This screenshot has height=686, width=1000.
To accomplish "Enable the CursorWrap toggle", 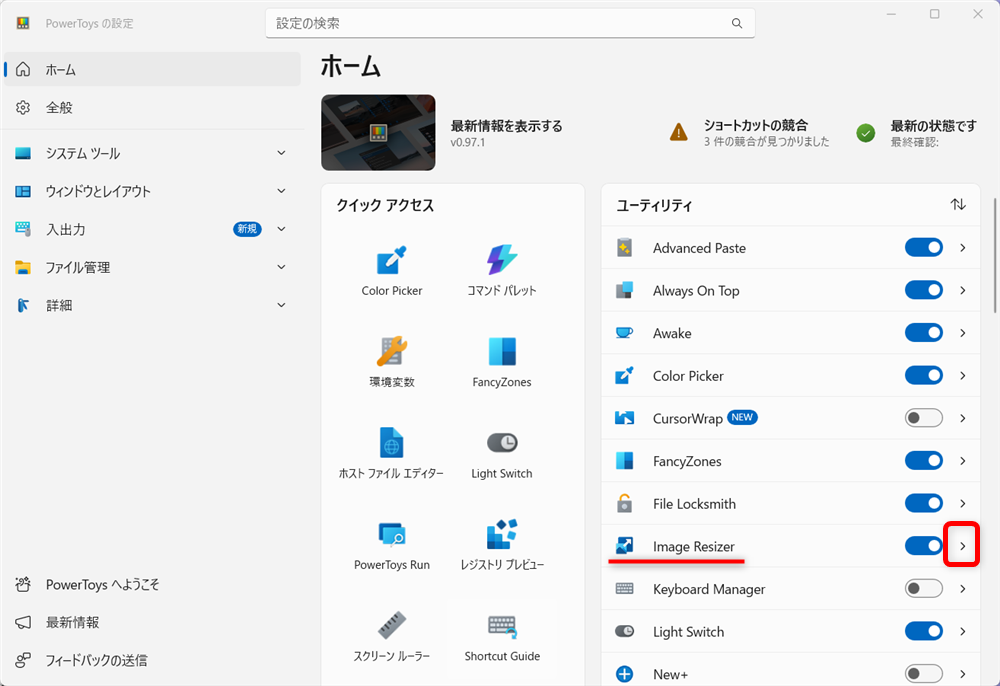I will click(x=923, y=418).
